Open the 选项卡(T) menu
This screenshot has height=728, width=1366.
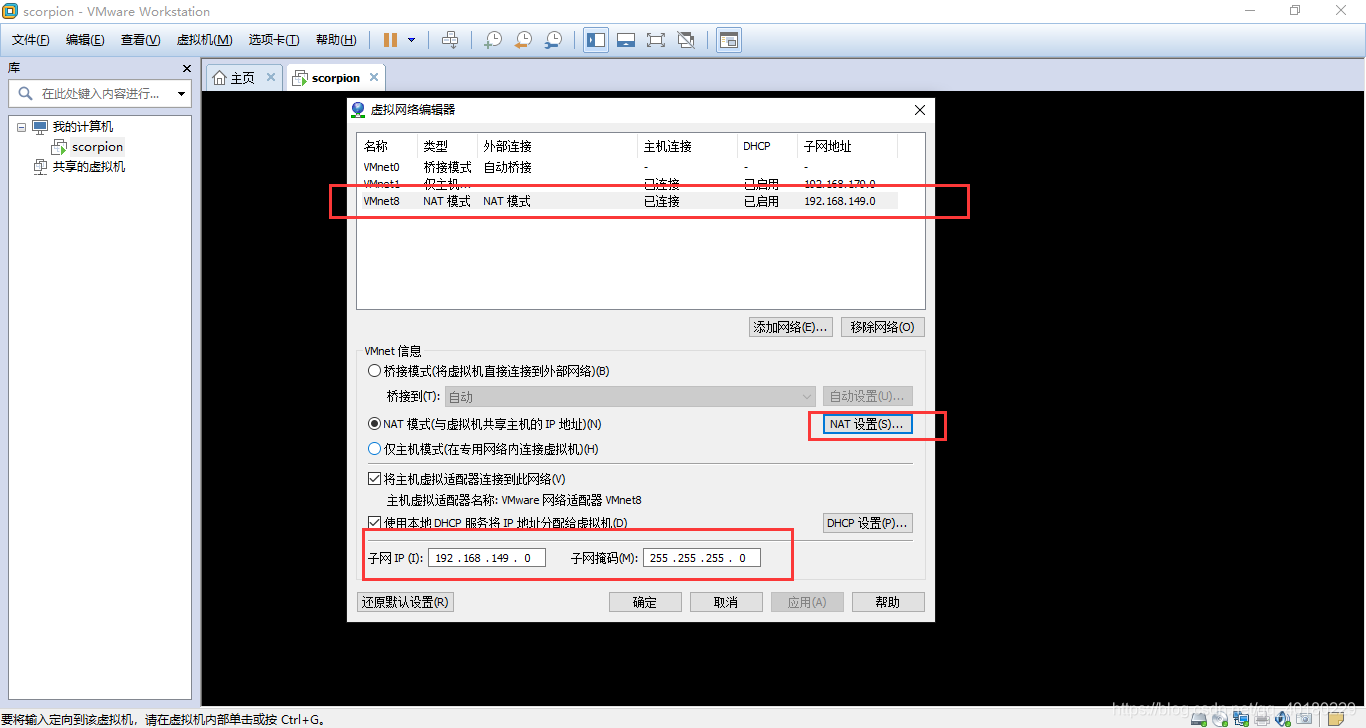[x=274, y=40]
